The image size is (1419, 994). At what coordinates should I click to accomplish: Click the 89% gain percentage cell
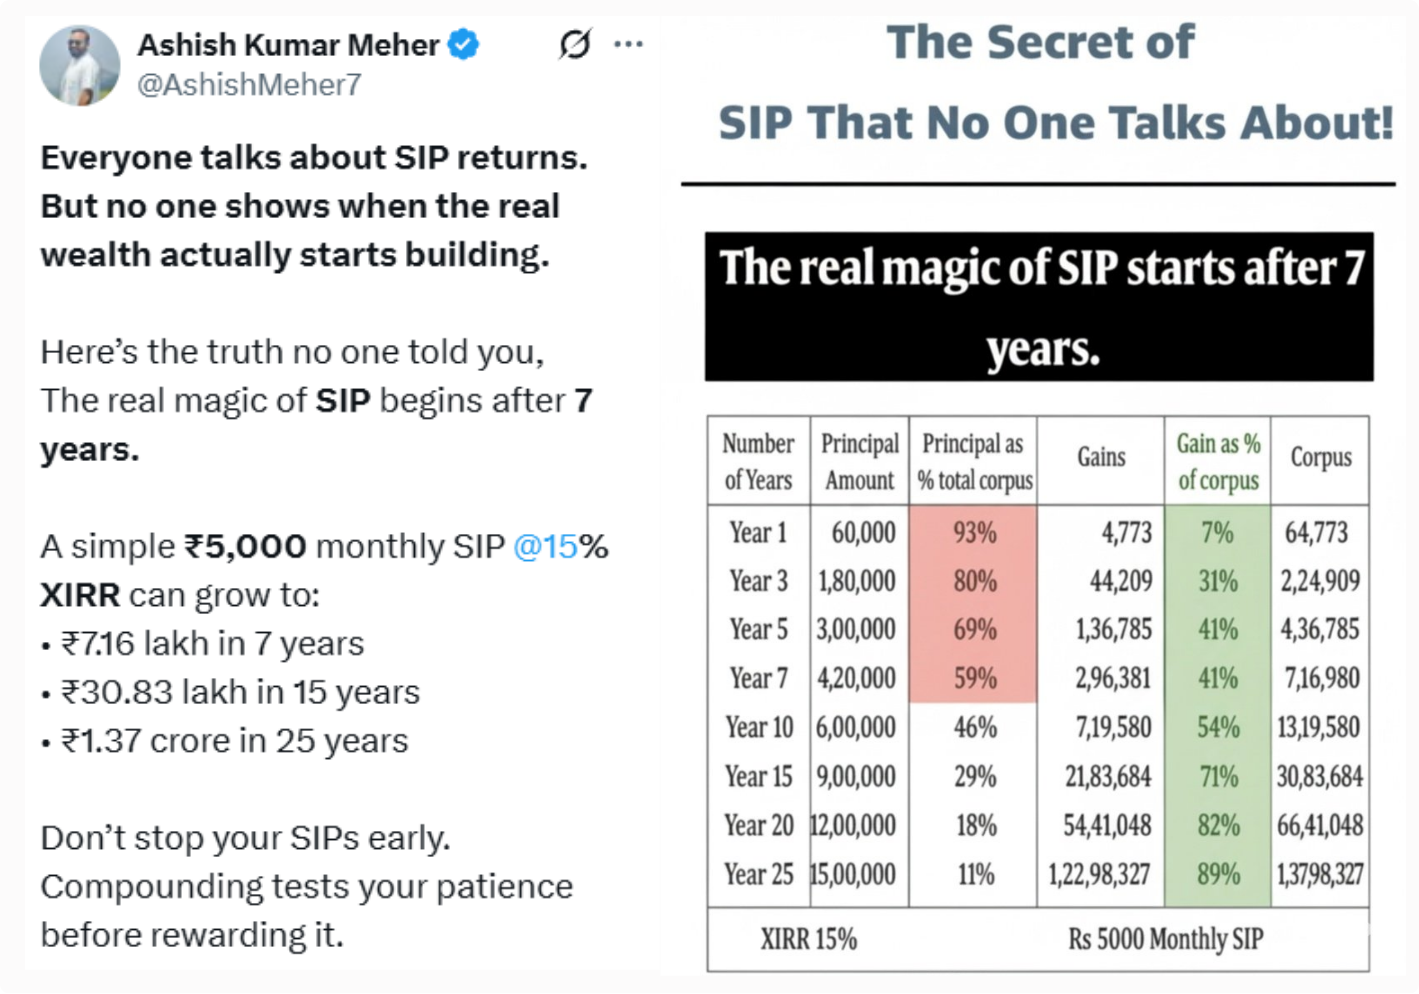(1217, 874)
